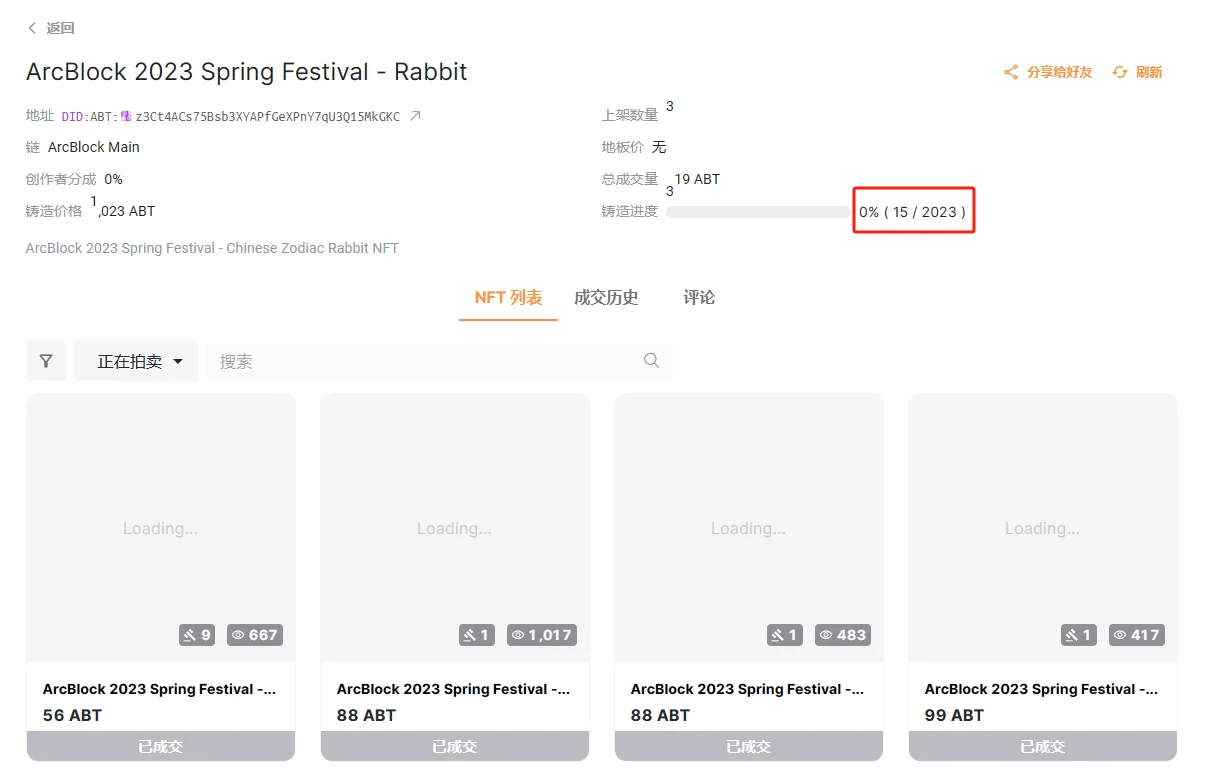The image size is (1214, 782).
Task: Click the 已成交 button under 99 ABT
Action: point(1042,746)
